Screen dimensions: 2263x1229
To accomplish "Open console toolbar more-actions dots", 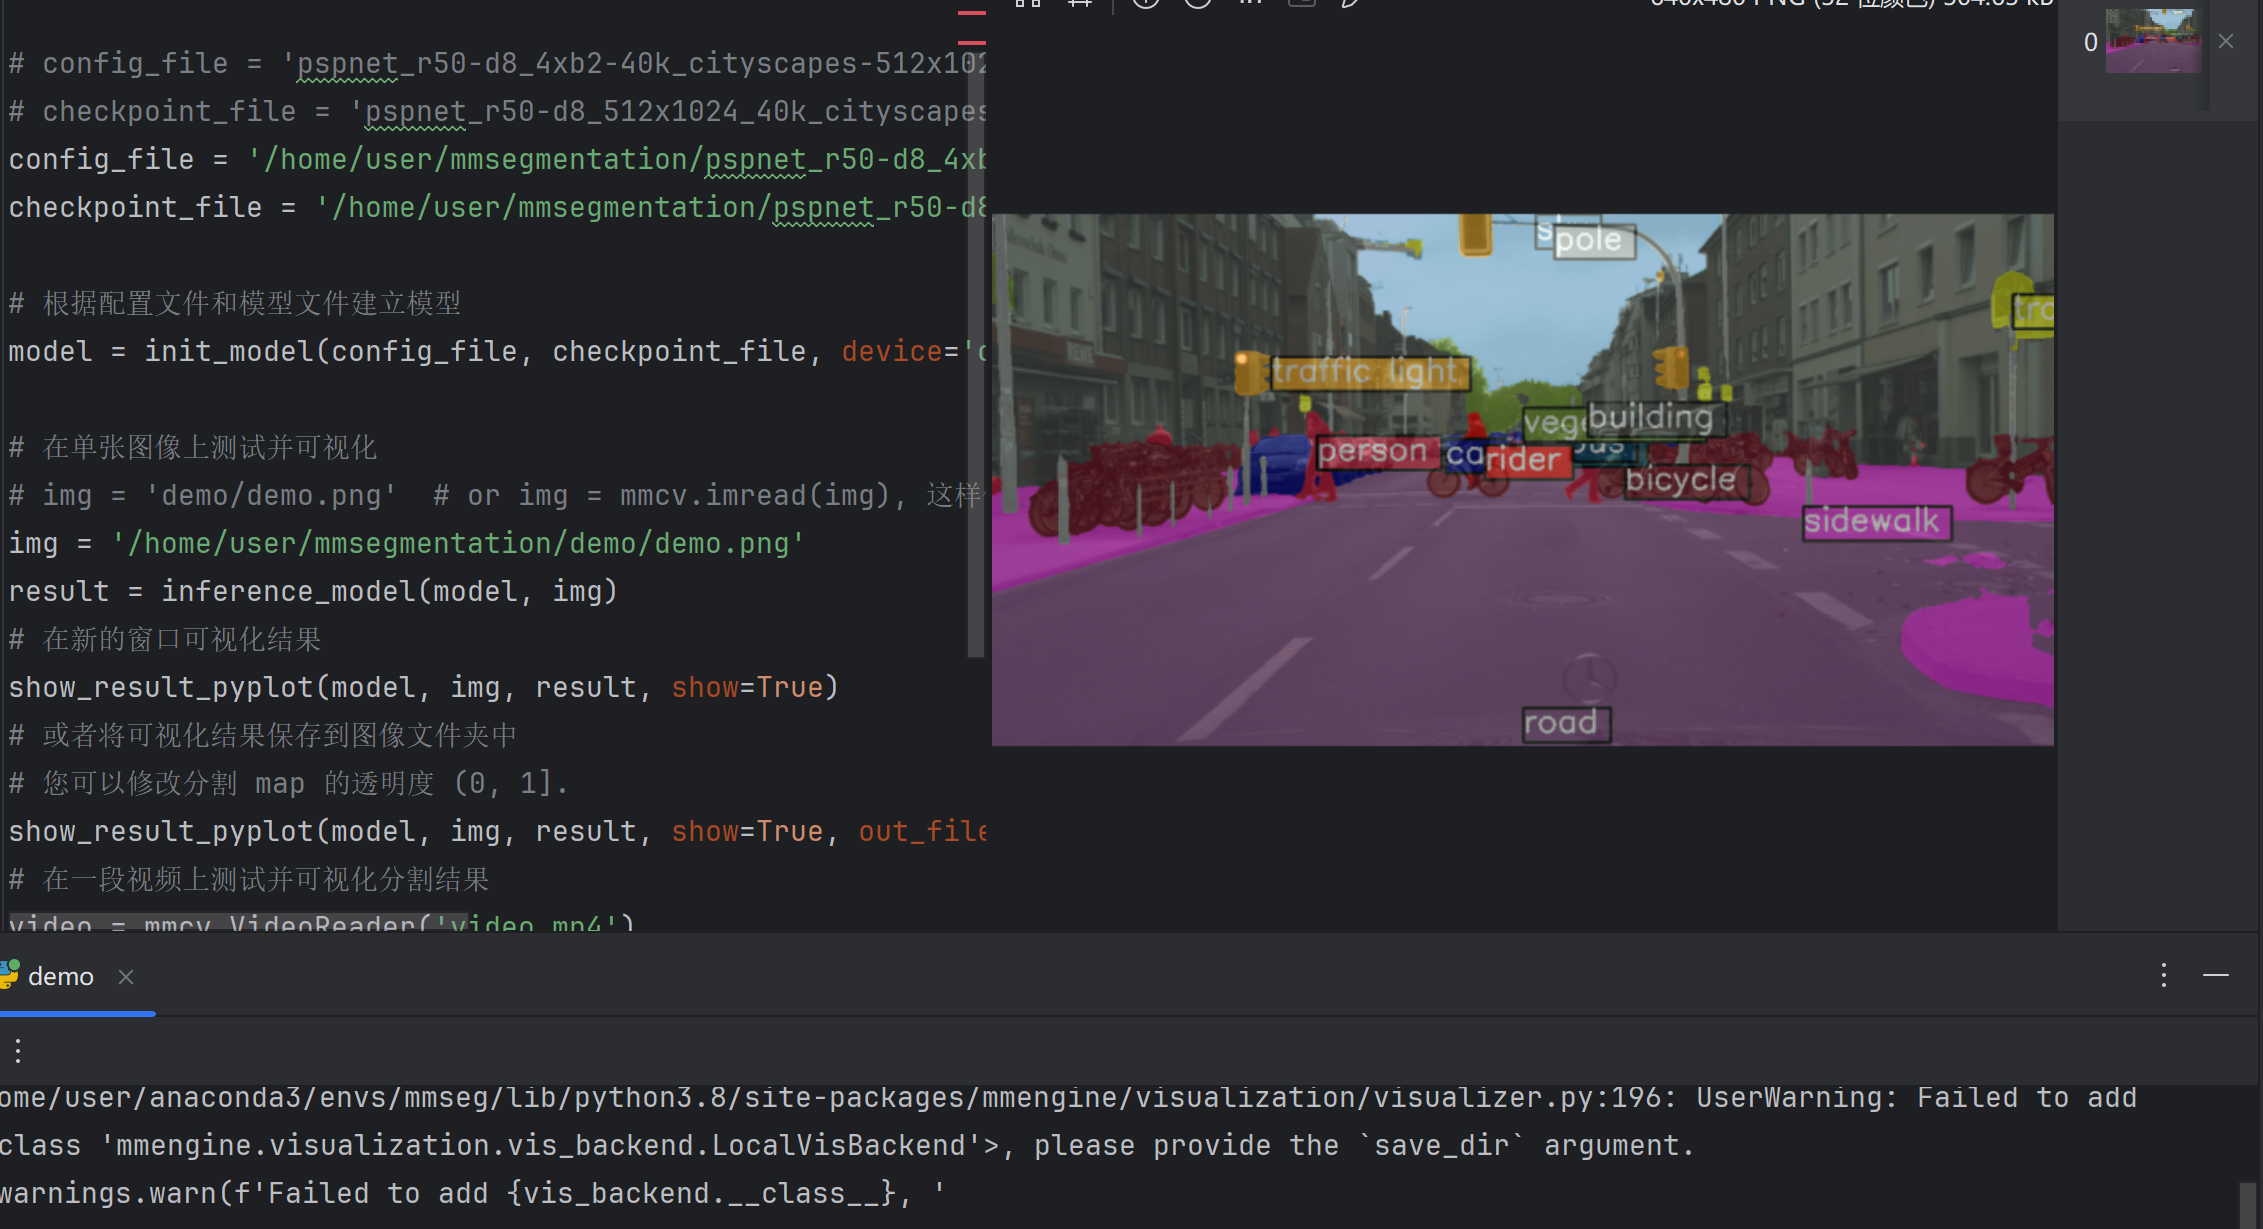I will coord(18,1050).
